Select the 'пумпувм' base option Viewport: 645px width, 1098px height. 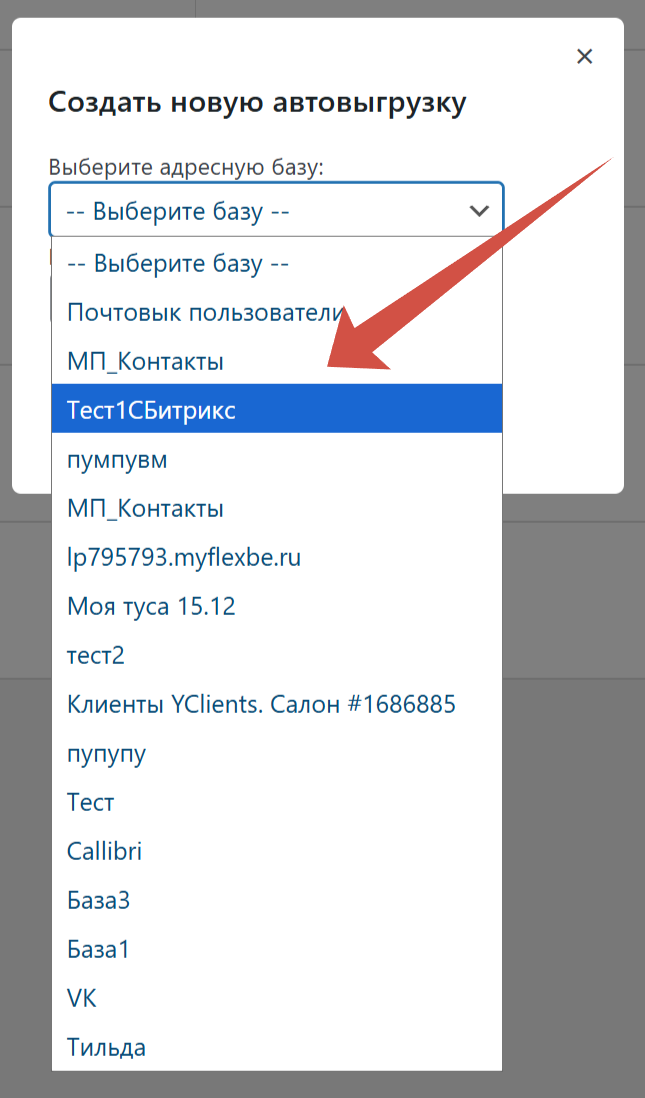117,460
